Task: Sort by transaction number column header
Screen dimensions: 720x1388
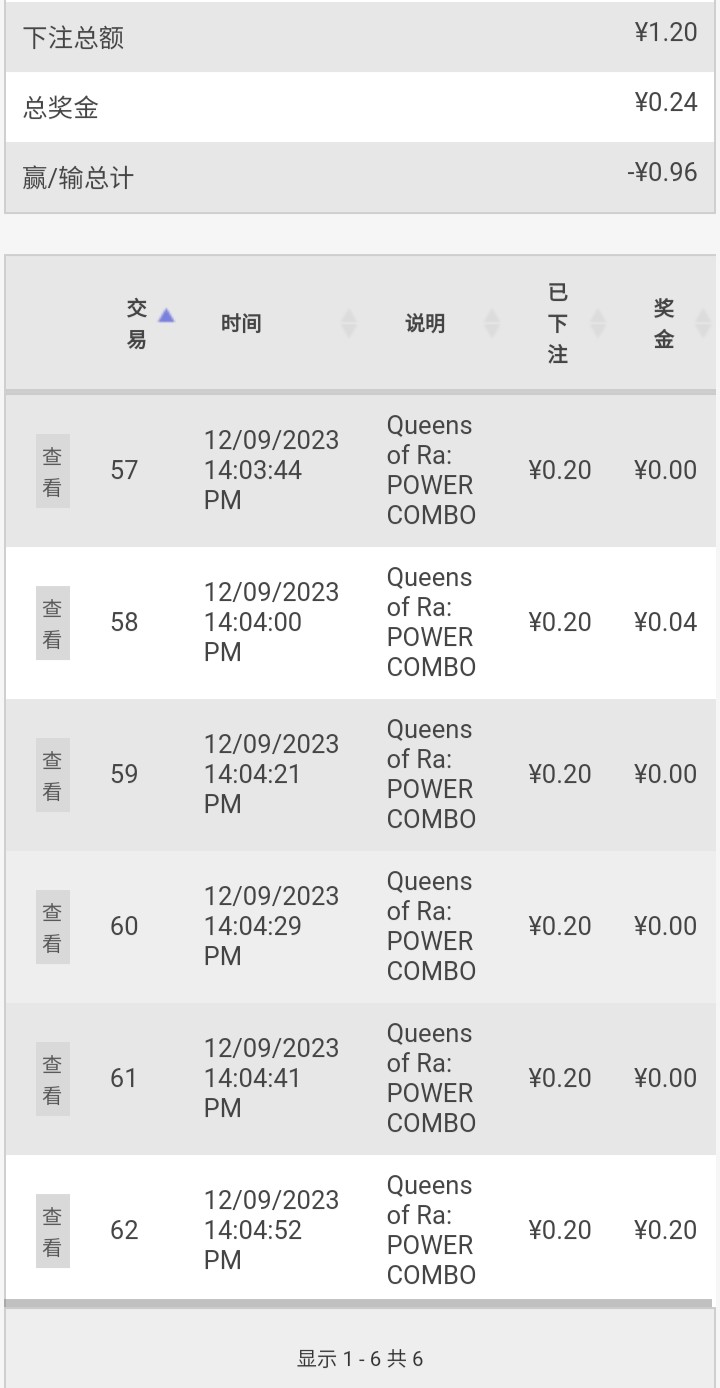Action: point(137,323)
